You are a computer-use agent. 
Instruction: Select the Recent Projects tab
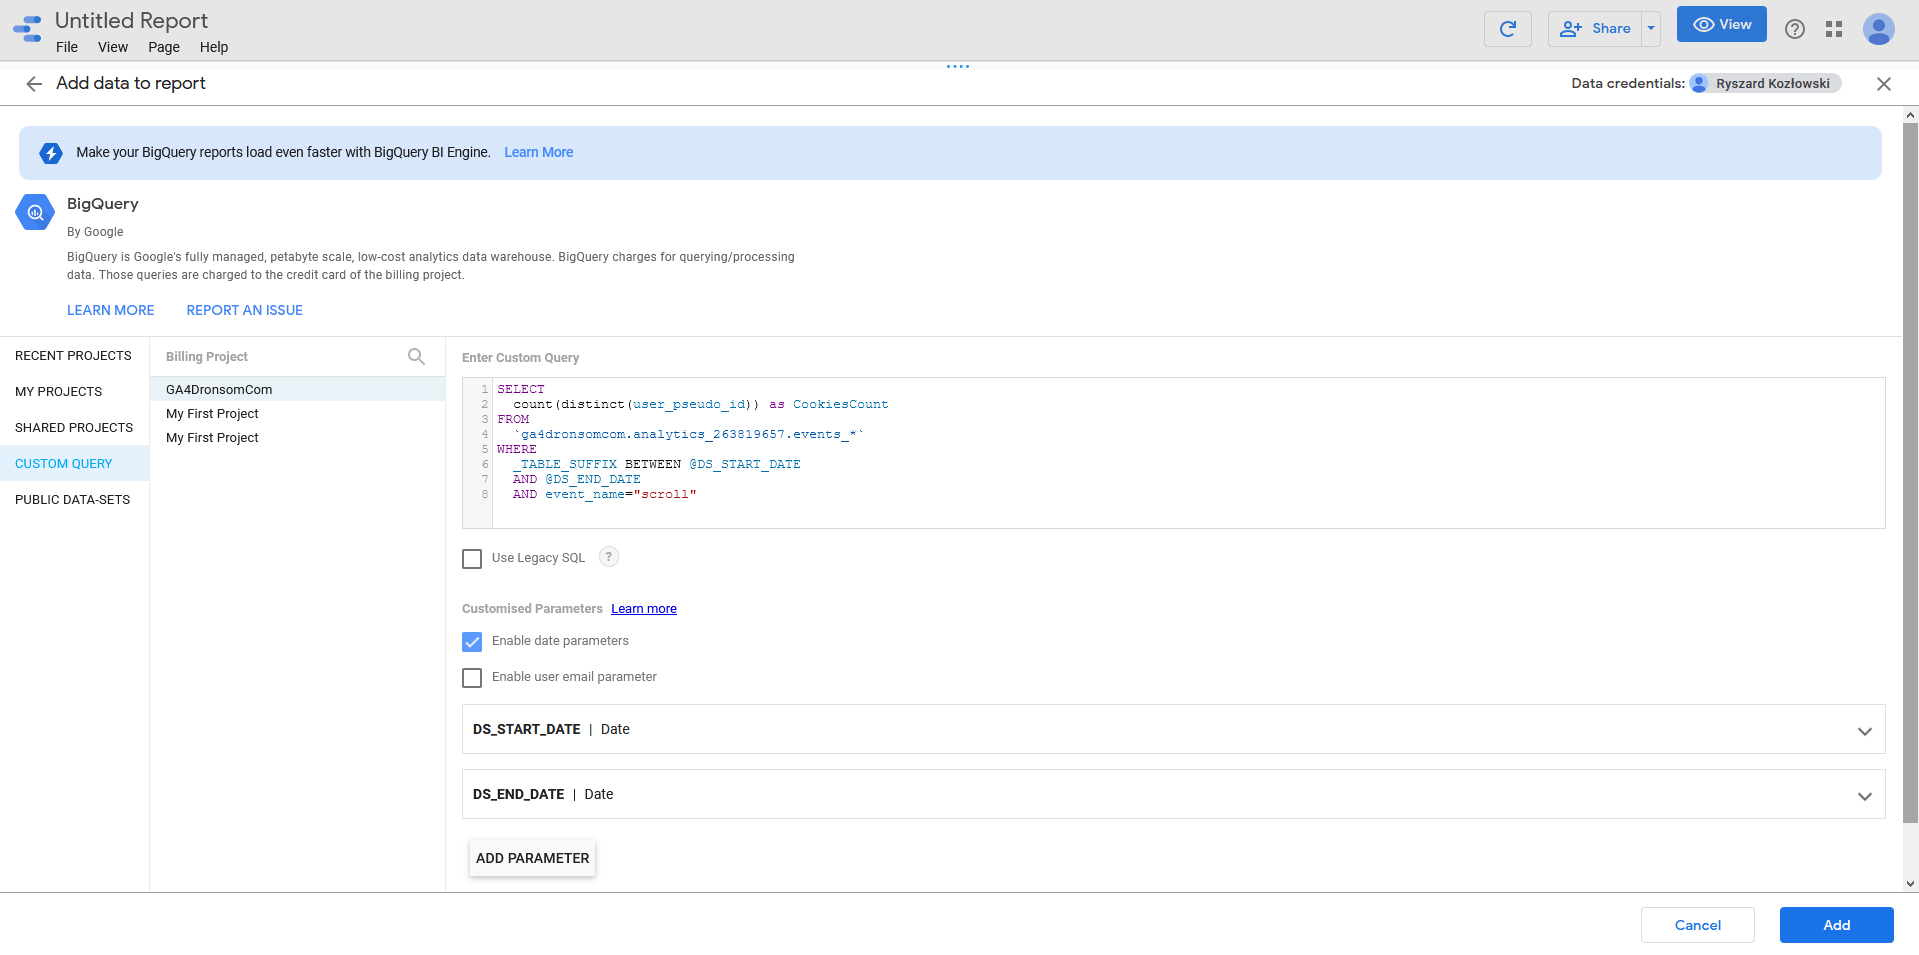point(74,356)
